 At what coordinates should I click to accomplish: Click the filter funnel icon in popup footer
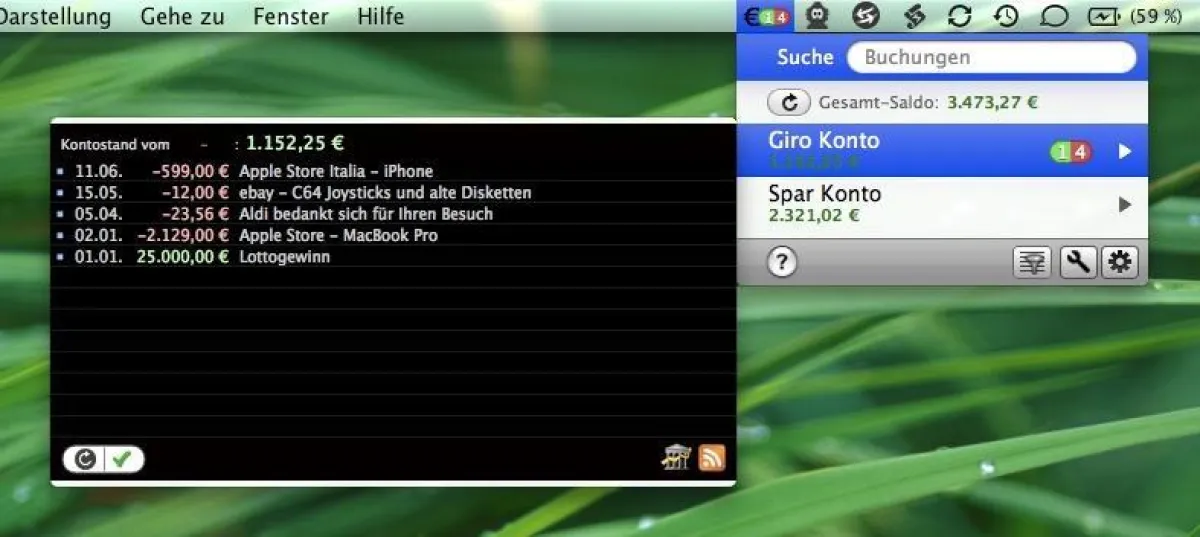(1031, 263)
